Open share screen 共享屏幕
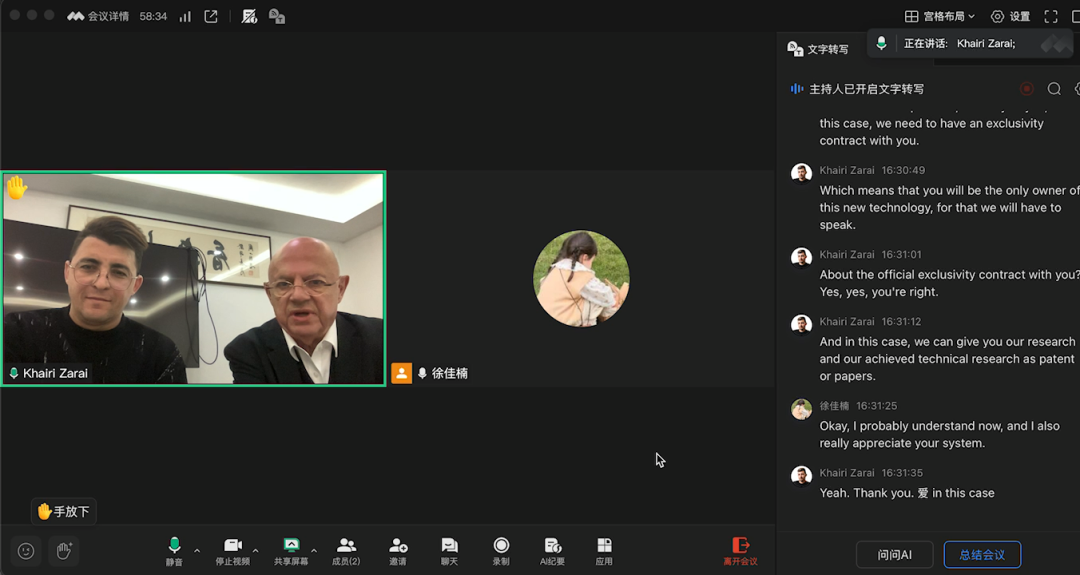The height and width of the screenshot is (575, 1080). point(291,549)
